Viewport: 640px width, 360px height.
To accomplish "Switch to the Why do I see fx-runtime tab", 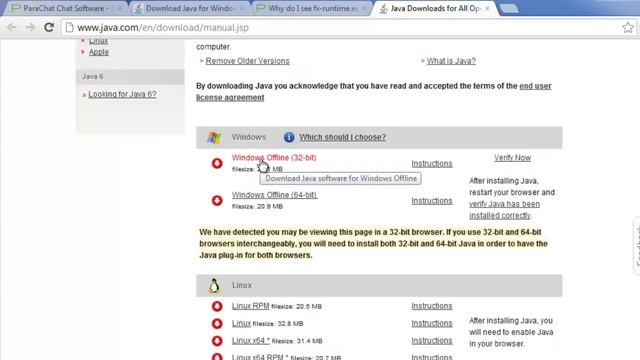I will pos(312,8).
